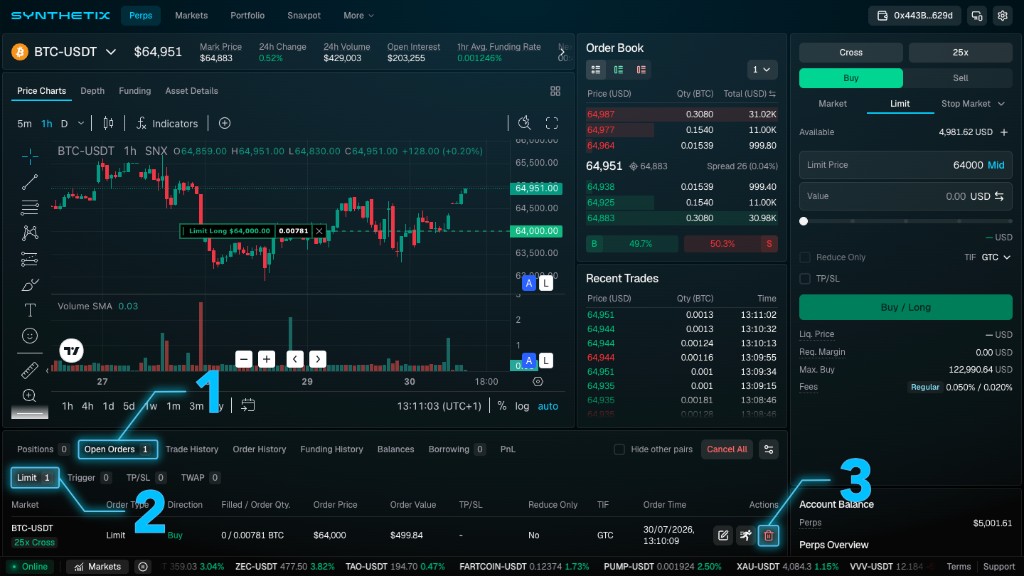Show both sides order book view

596,69
